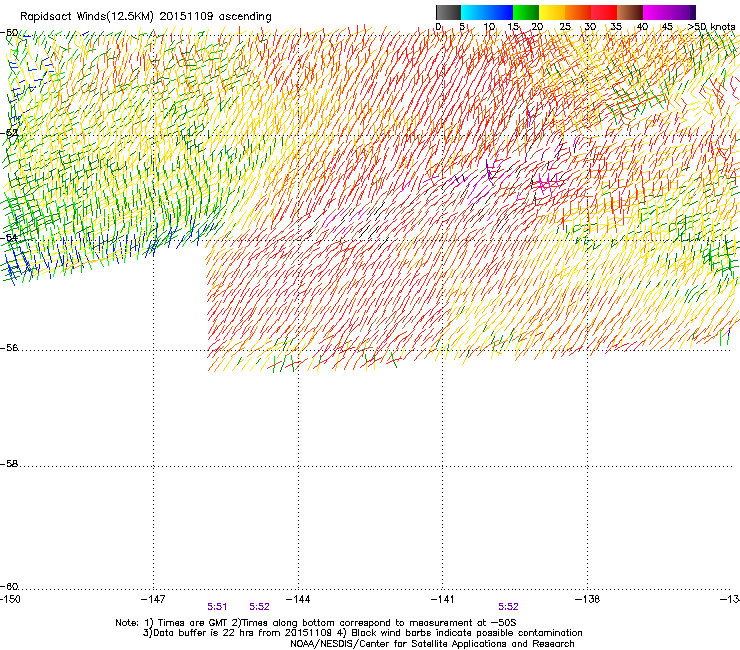Click the -138 longitude axis label

coord(587,599)
